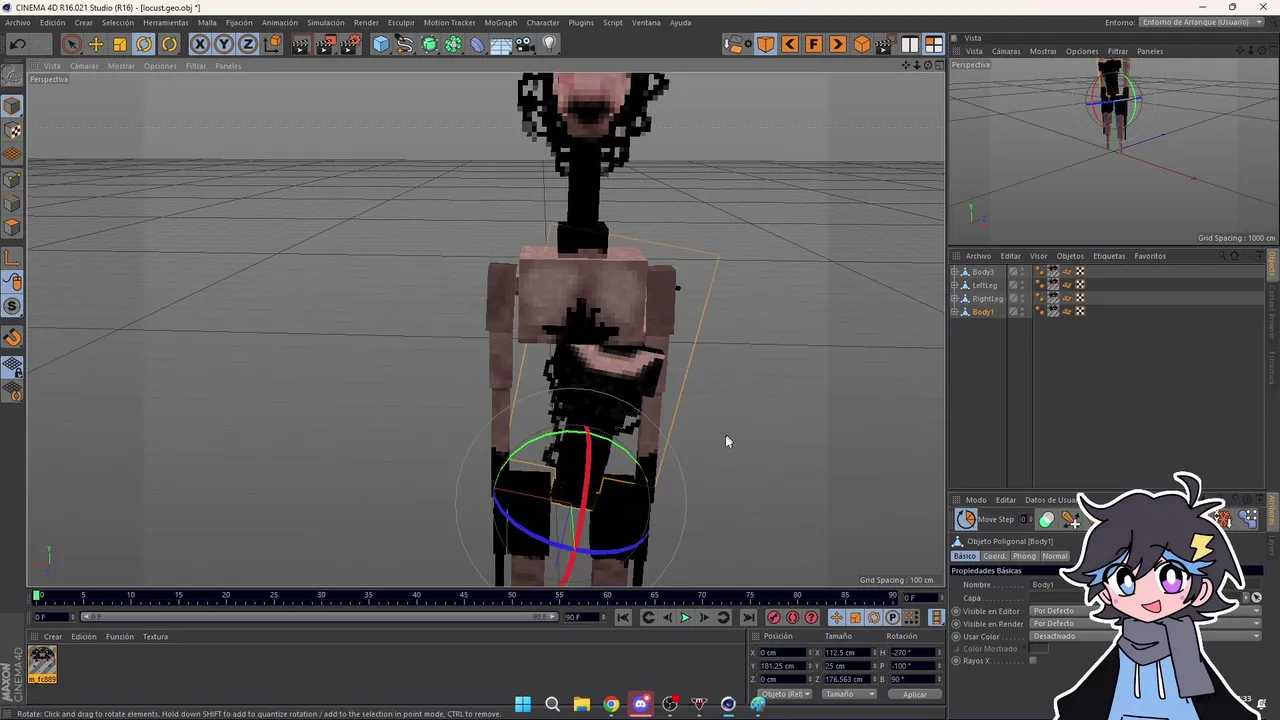1280x720 pixels.
Task: Click the green timeline playhead at frame 0
Action: click(37, 596)
